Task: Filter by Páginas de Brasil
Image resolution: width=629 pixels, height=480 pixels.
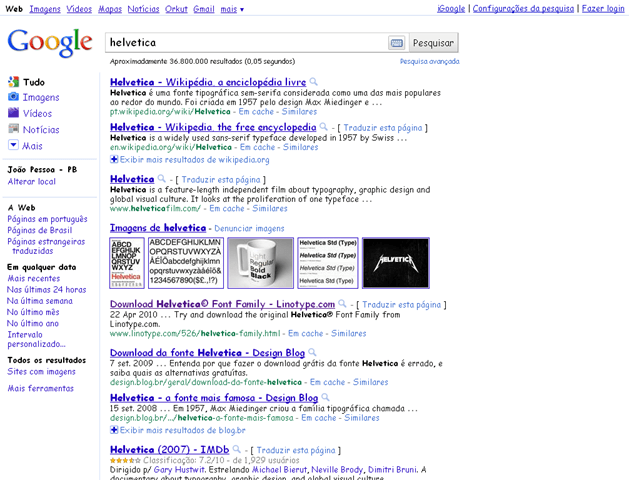Action: click(40, 230)
